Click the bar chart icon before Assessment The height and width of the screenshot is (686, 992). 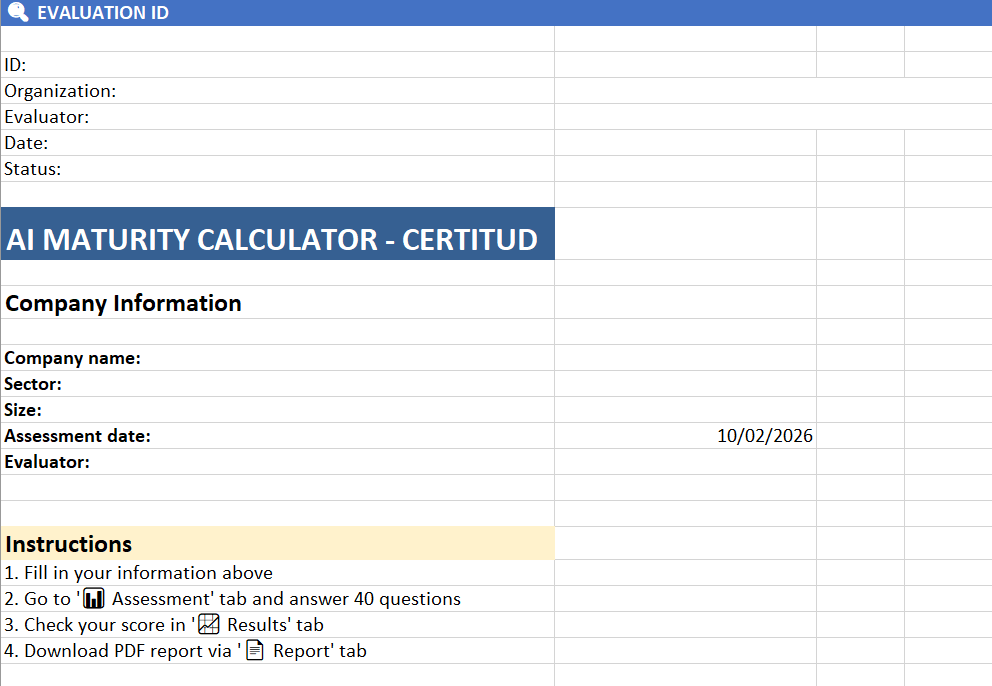[x=94, y=599]
